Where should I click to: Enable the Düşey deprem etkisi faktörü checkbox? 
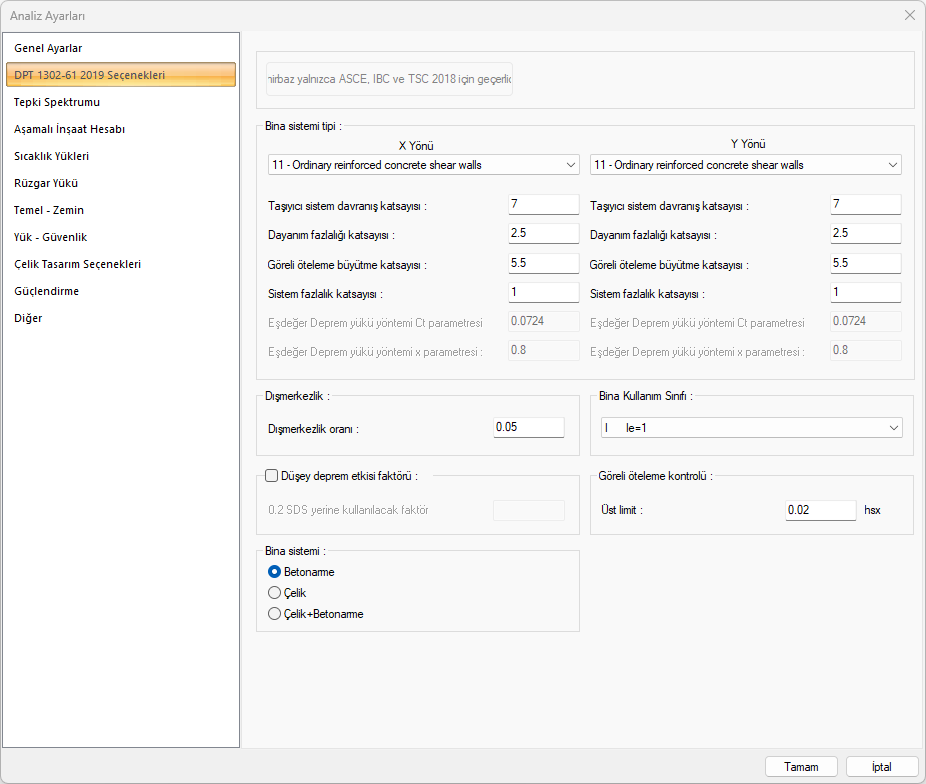click(x=272, y=476)
